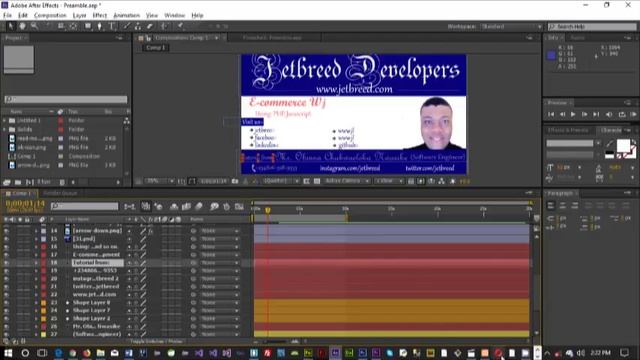The height and width of the screenshot is (360, 640).
Task: Open the Animation menu
Action: click(x=127, y=16)
